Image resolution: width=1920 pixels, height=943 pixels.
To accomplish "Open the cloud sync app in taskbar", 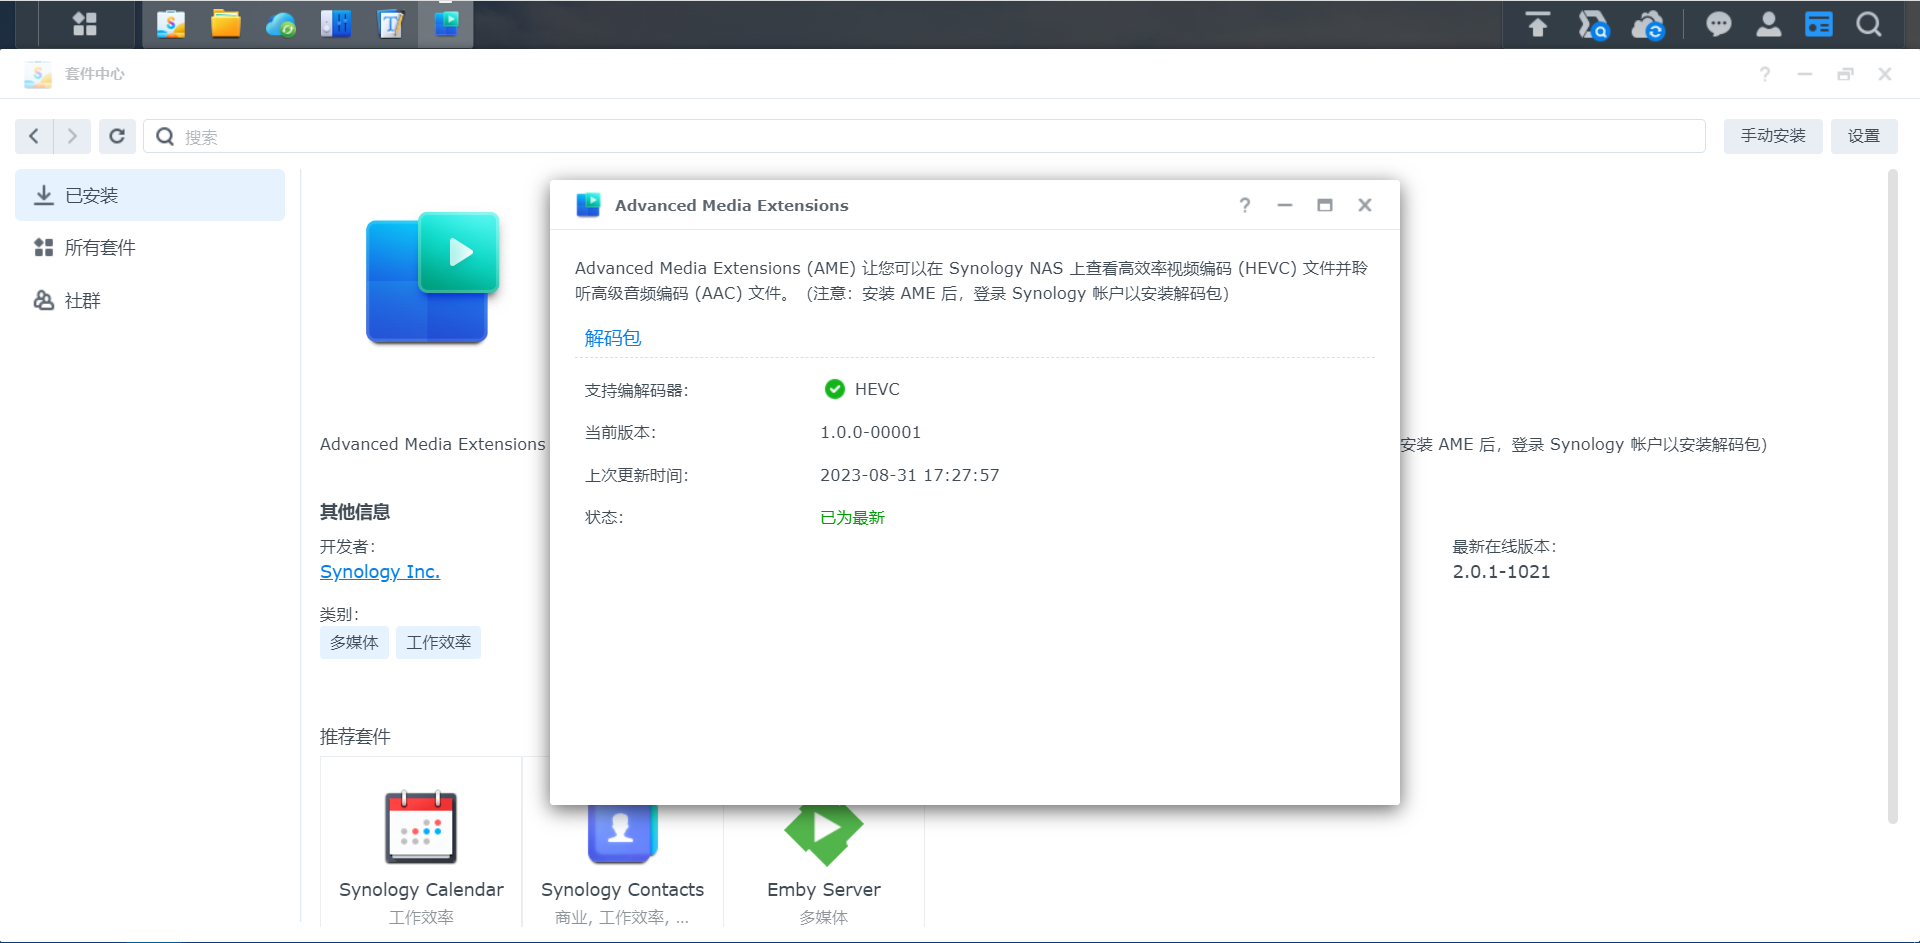I will pos(281,24).
